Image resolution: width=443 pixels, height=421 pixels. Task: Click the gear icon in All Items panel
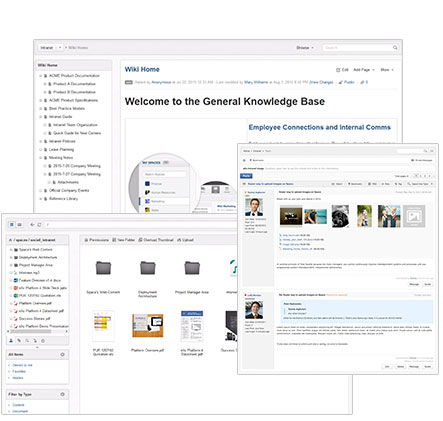(x=62, y=354)
